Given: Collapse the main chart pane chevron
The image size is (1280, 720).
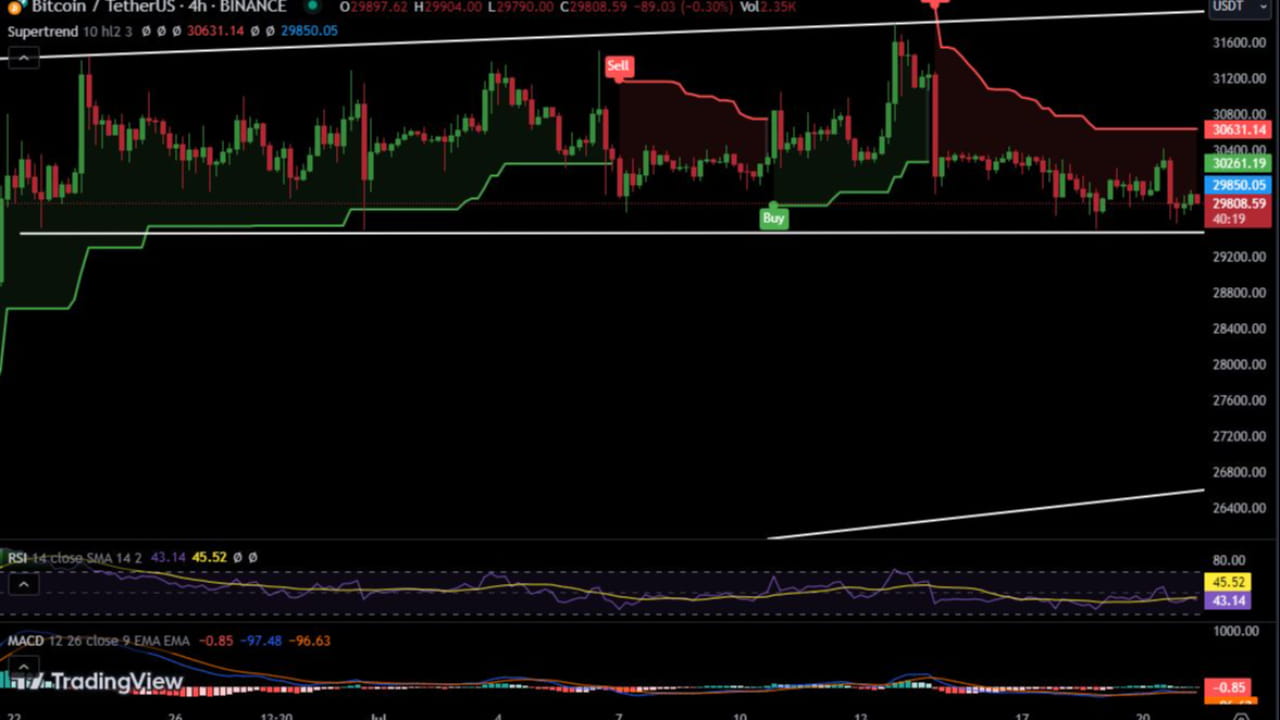Looking at the screenshot, I should point(24,57).
